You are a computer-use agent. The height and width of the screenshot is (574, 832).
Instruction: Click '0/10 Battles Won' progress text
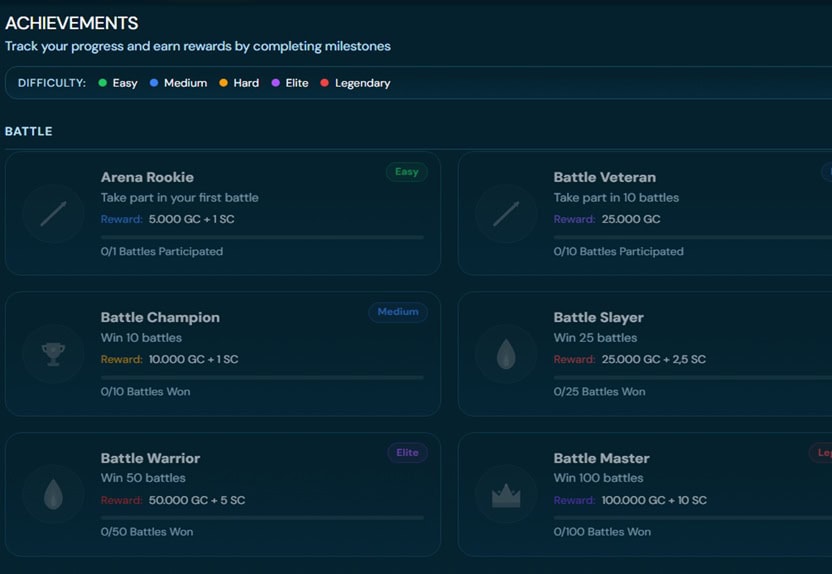click(x=145, y=392)
